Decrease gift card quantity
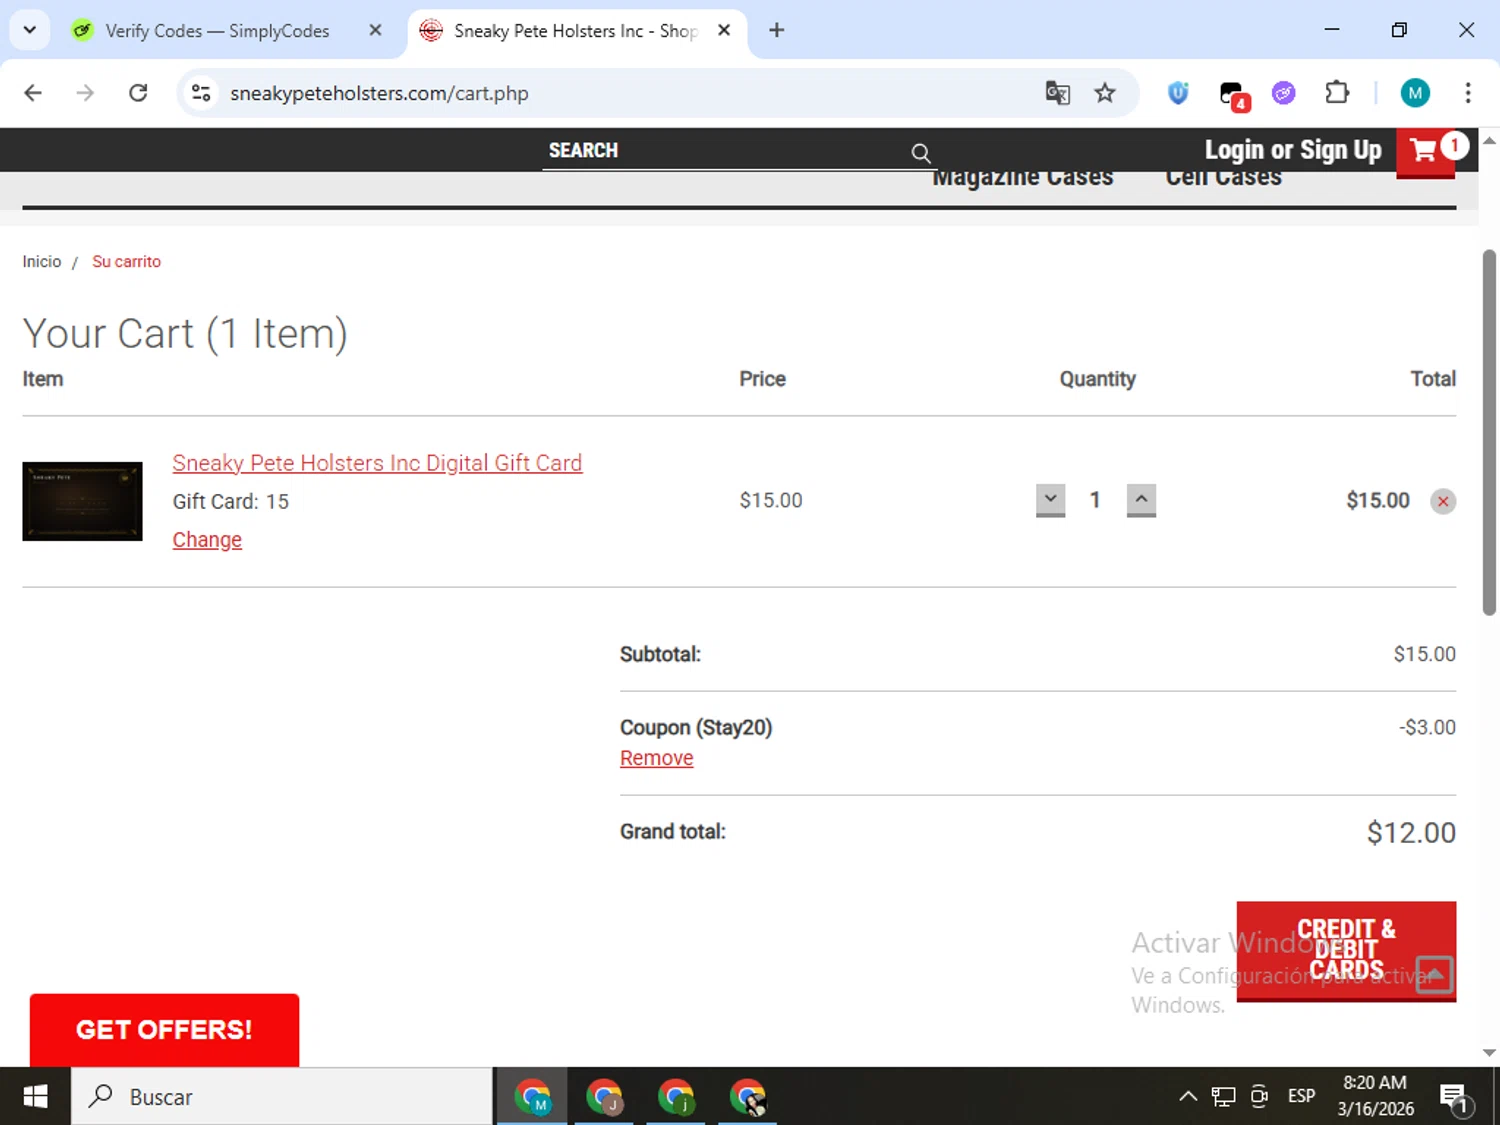 (x=1050, y=500)
